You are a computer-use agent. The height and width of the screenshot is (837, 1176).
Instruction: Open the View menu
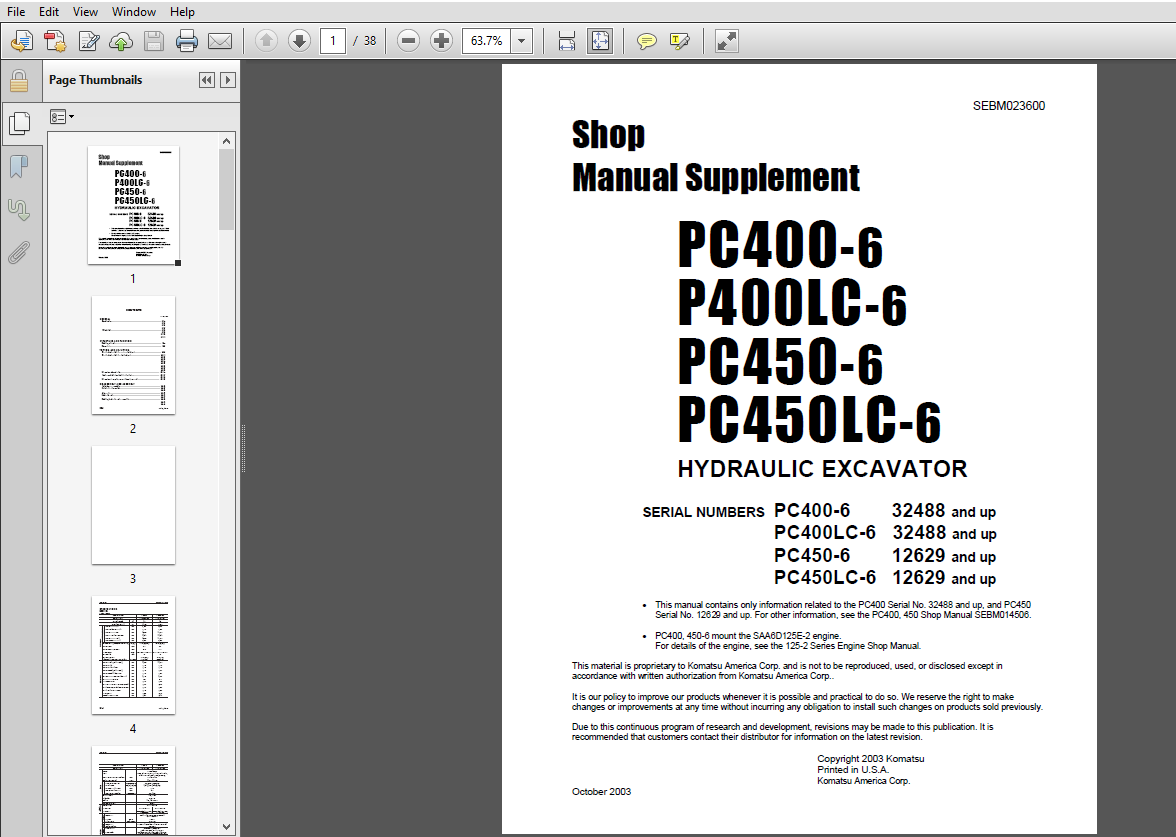coord(85,11)
